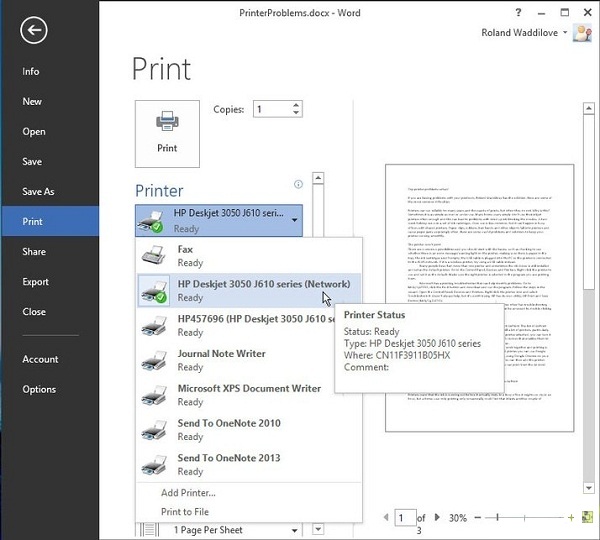This screenshot has height=540, width=600.
Task: Choose Send To OneNote 2013
Action: click(230, 465)
